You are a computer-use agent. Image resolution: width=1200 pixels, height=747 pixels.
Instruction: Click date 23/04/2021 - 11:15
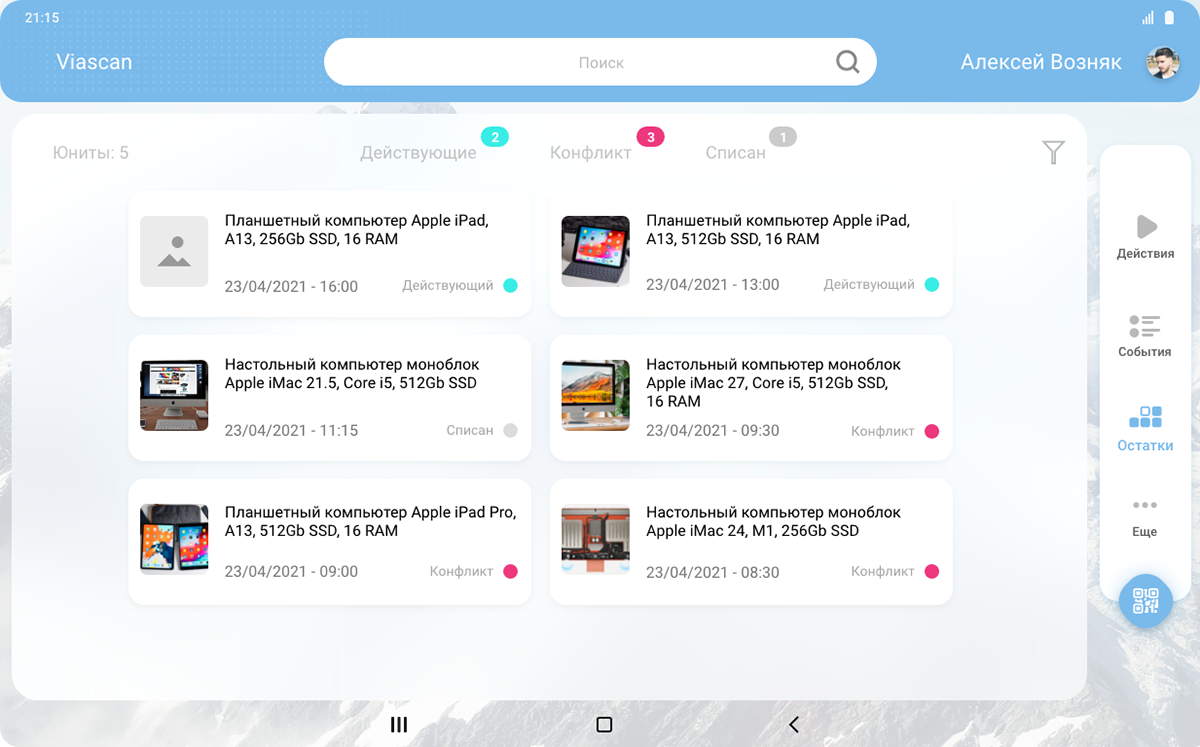[291, 431]
